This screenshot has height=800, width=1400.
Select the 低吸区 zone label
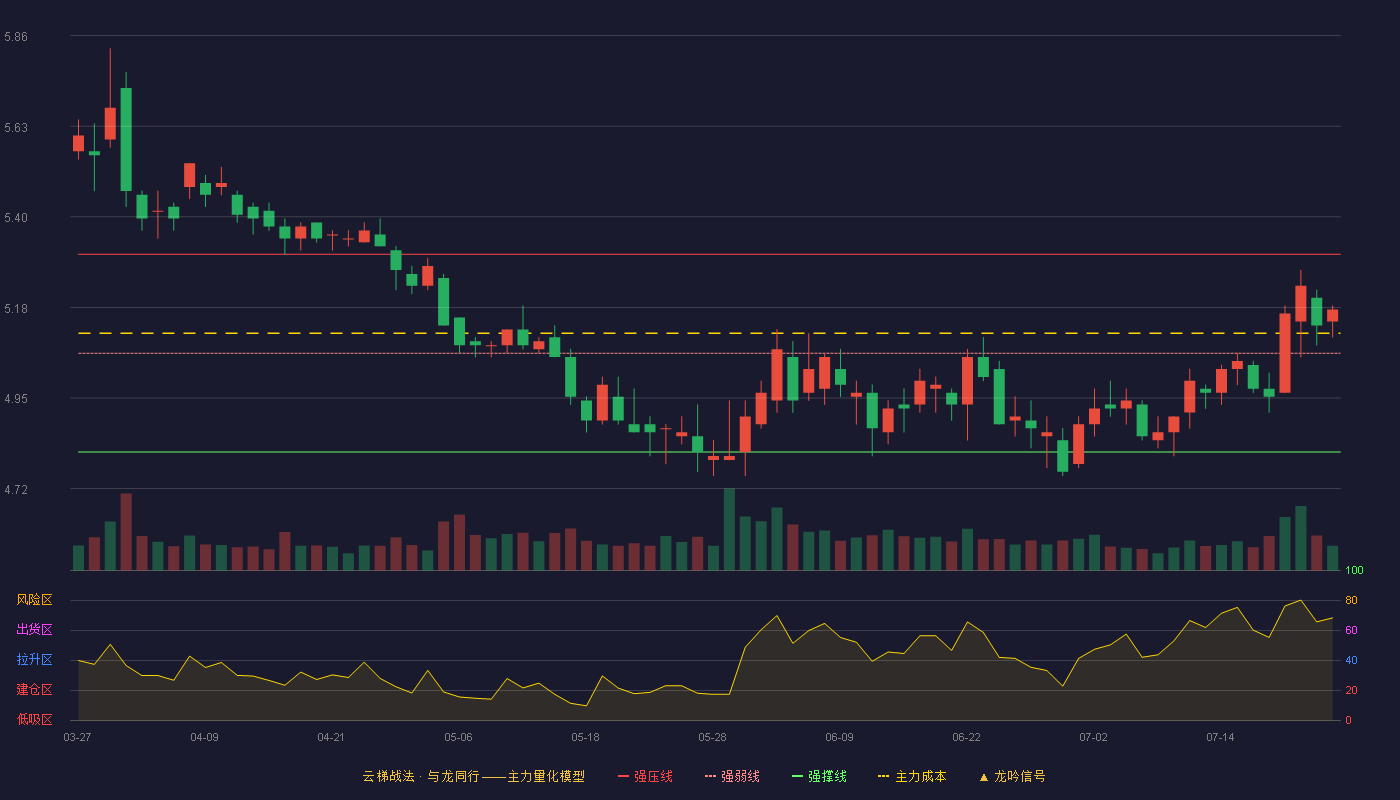point(34,720)
